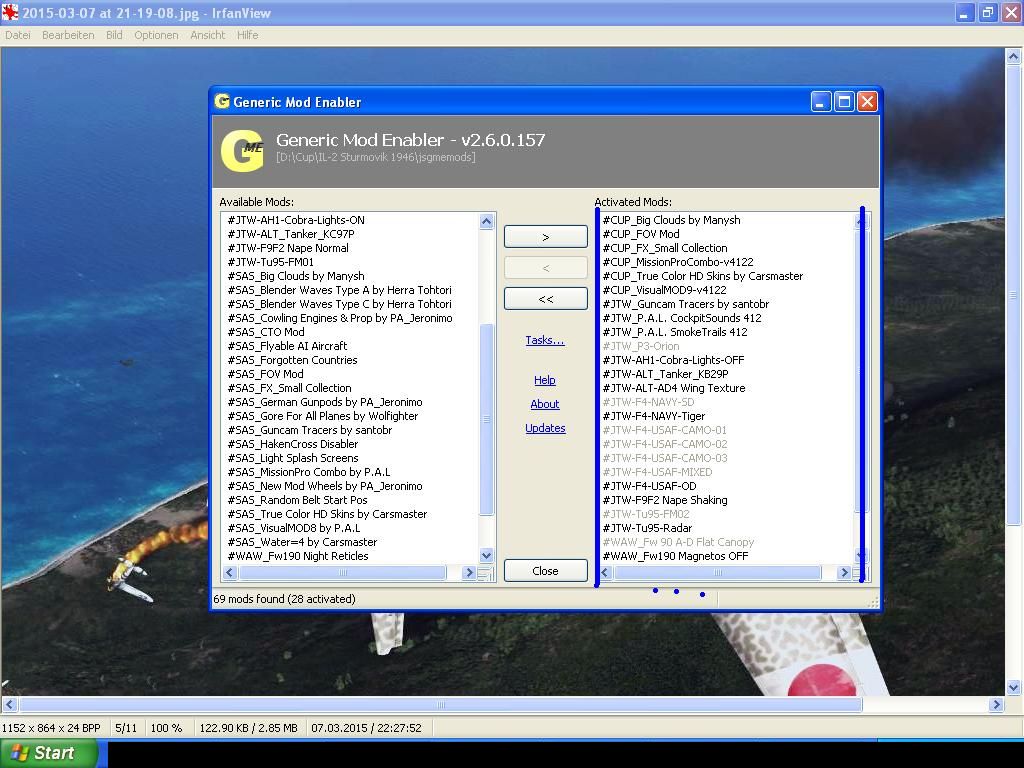Select #SAS_Blender Waves Type A mod
Image resolution: width=1024 pixels, height=768 pixels.
[x=340, y=290]
